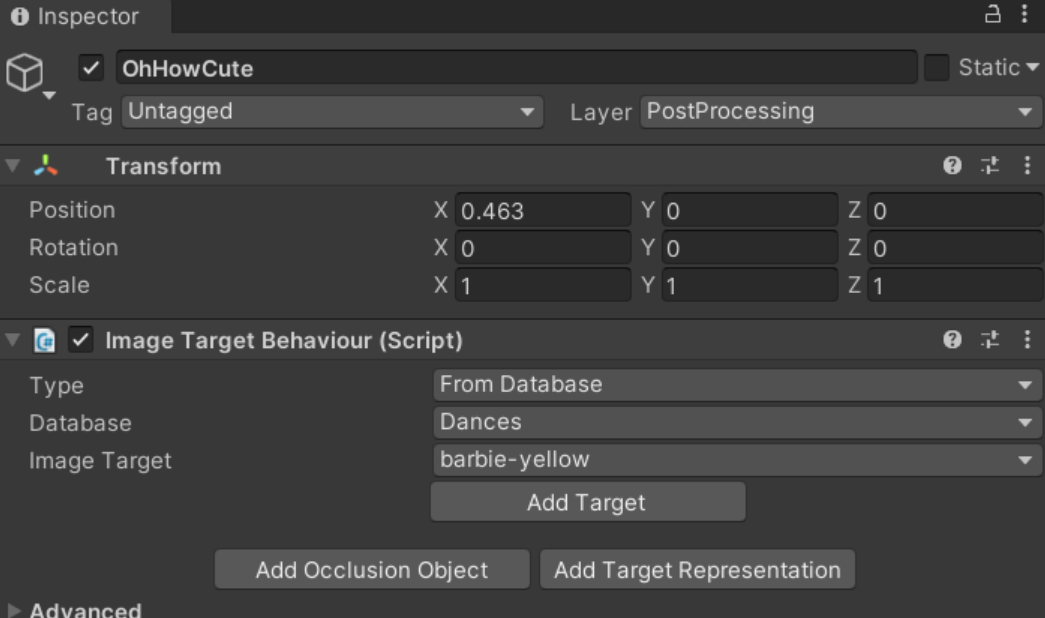Click the Add Target button
The width and height of the screenshot is (1045, 618).
[587, 502]
